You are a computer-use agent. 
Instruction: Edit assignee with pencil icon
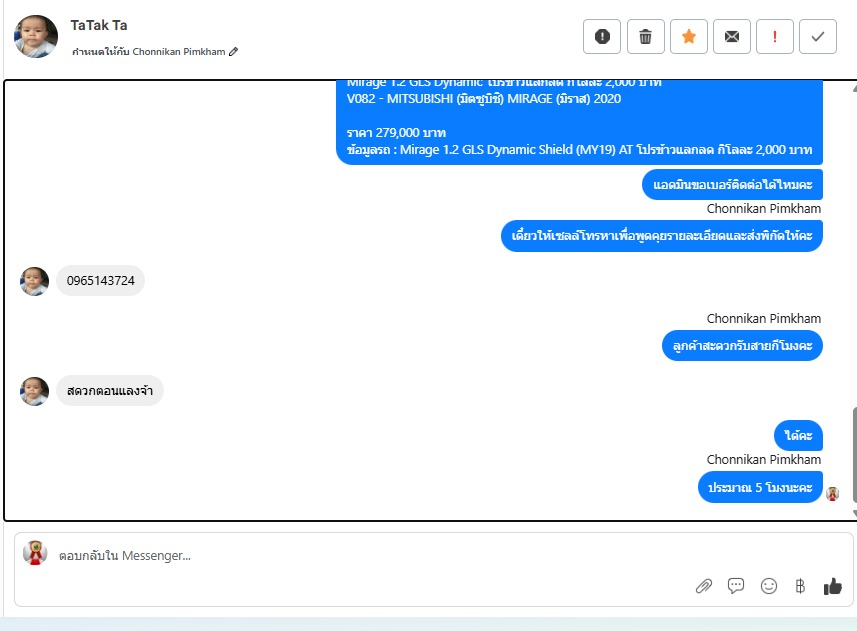point(233,51)
